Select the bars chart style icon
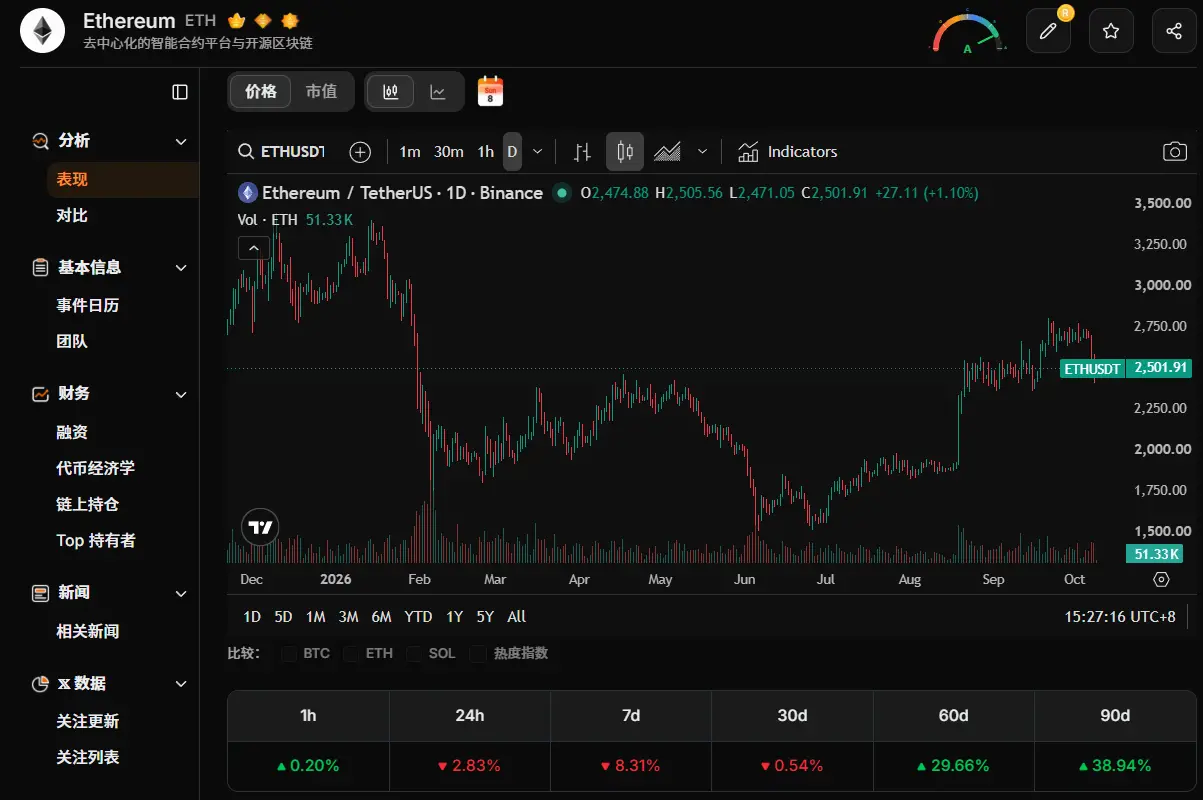 pyautogui.click(x=582, y=152)
